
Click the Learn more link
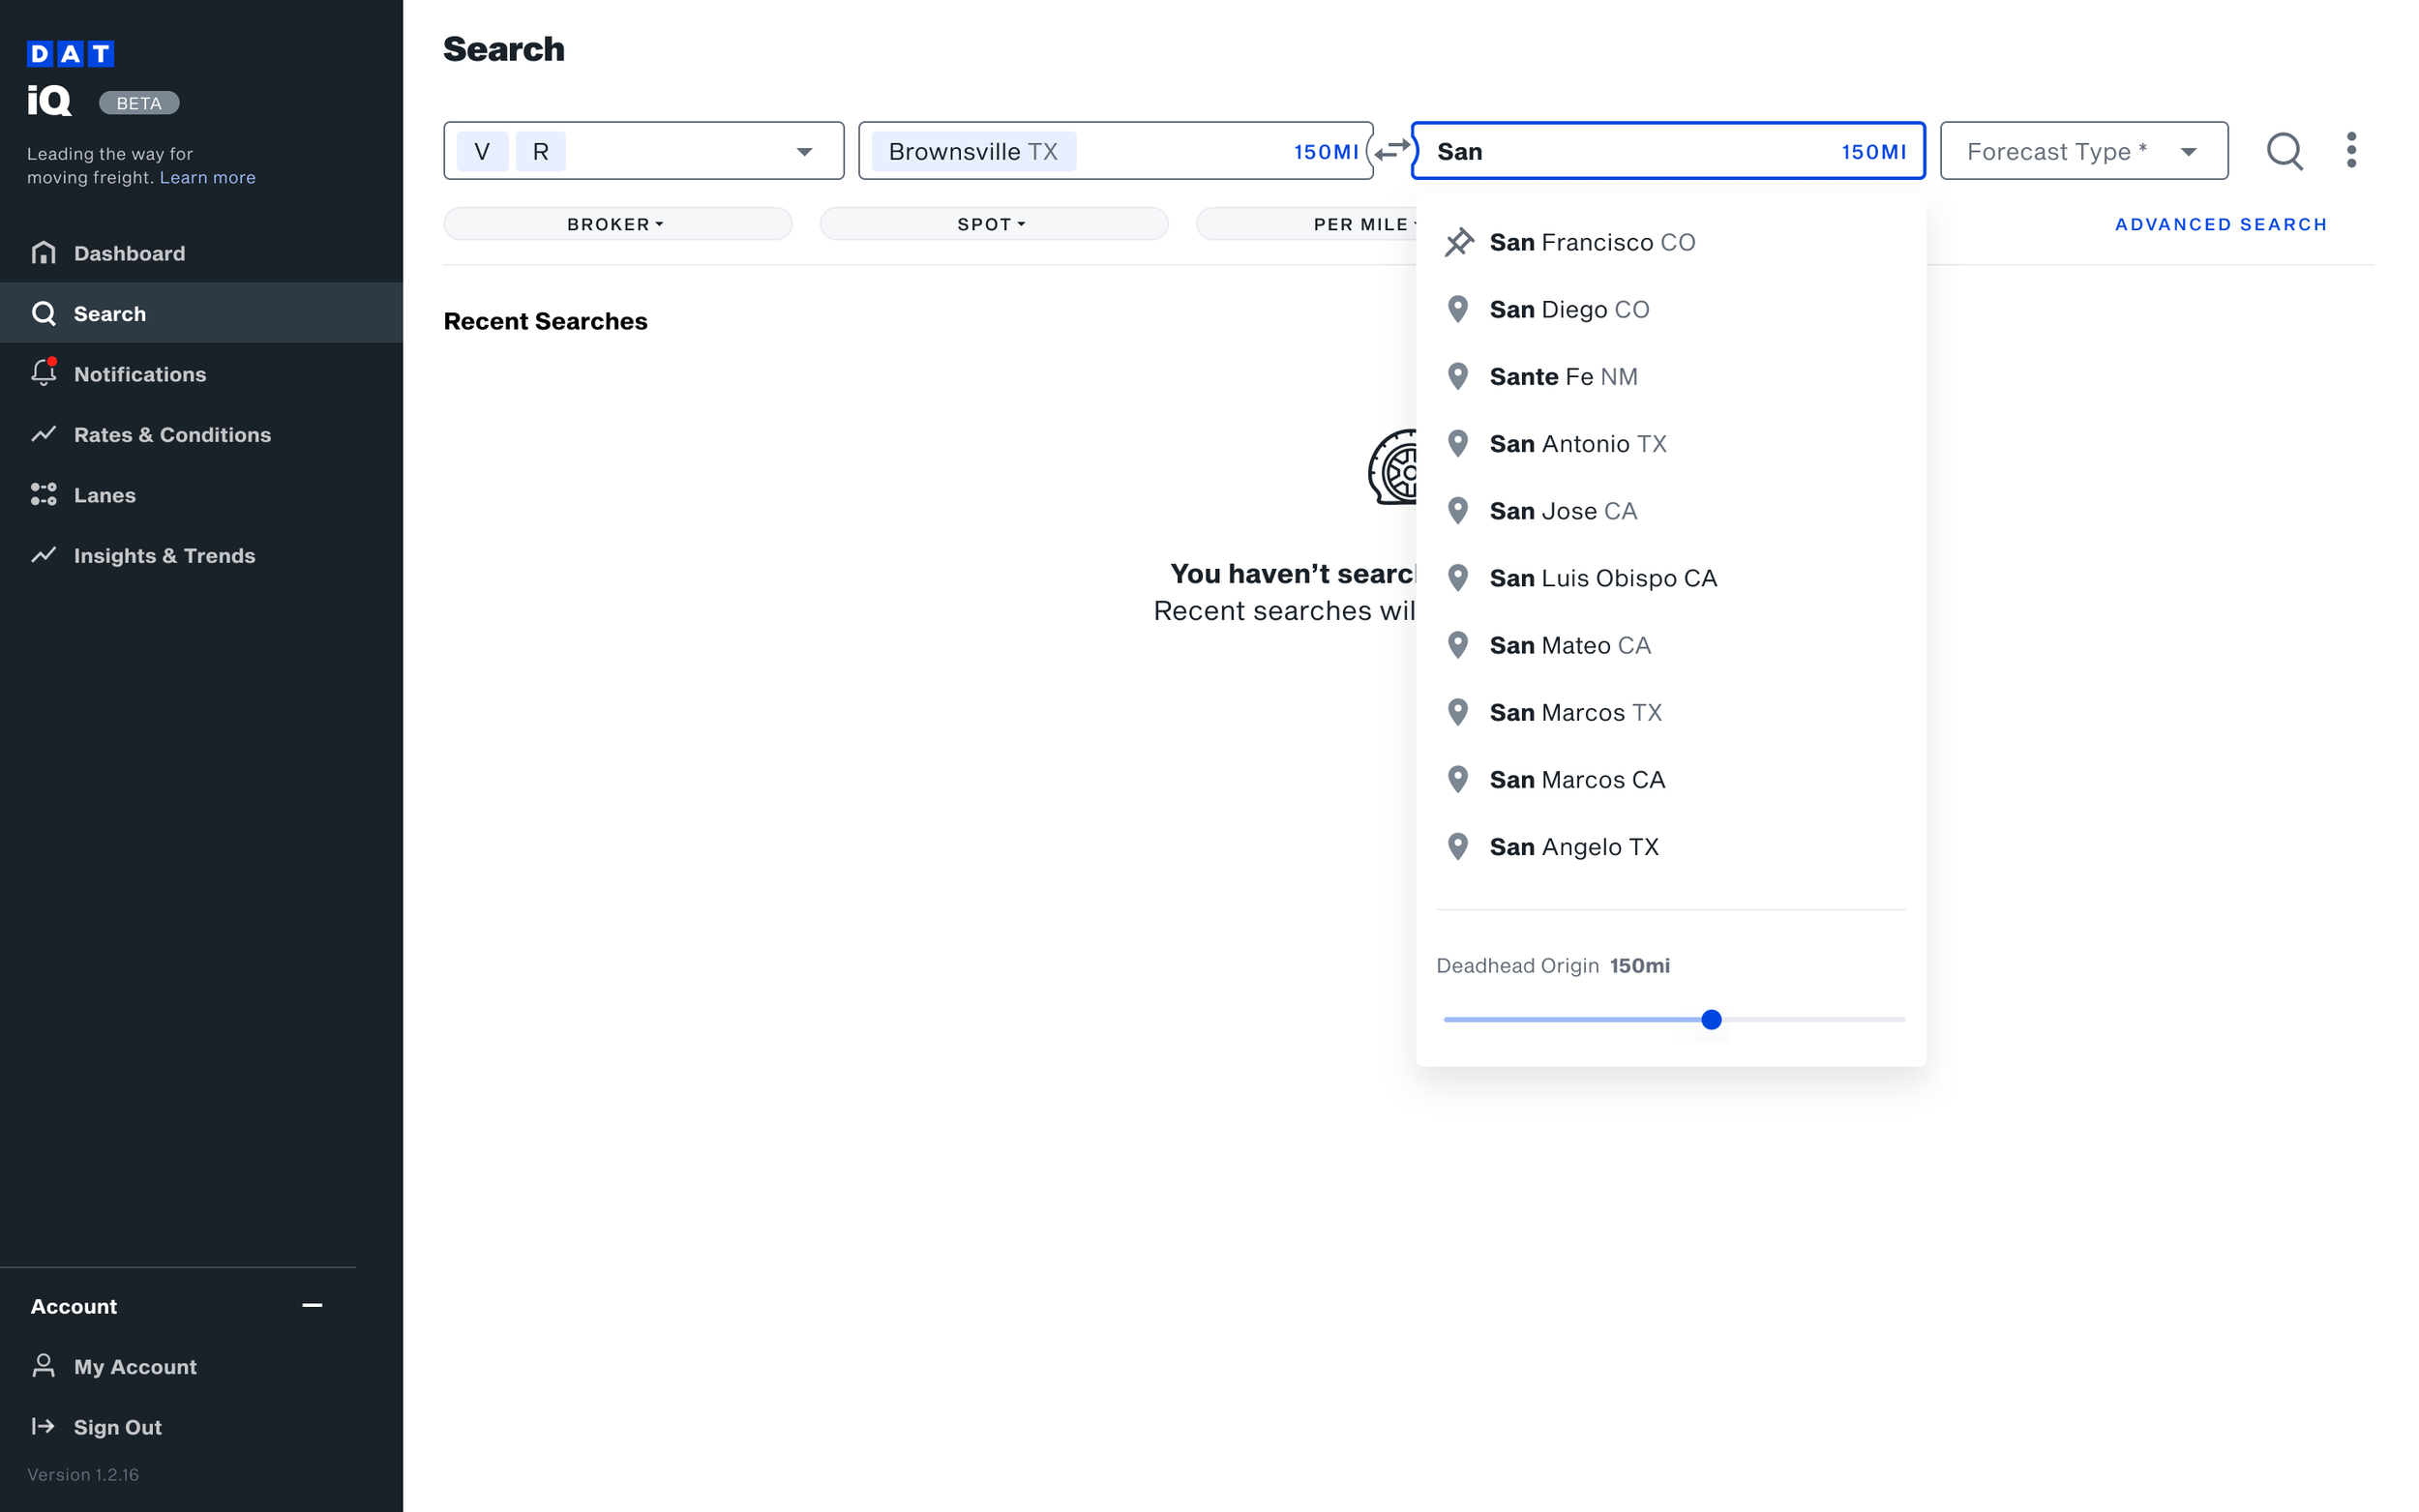tap(207, 178)
